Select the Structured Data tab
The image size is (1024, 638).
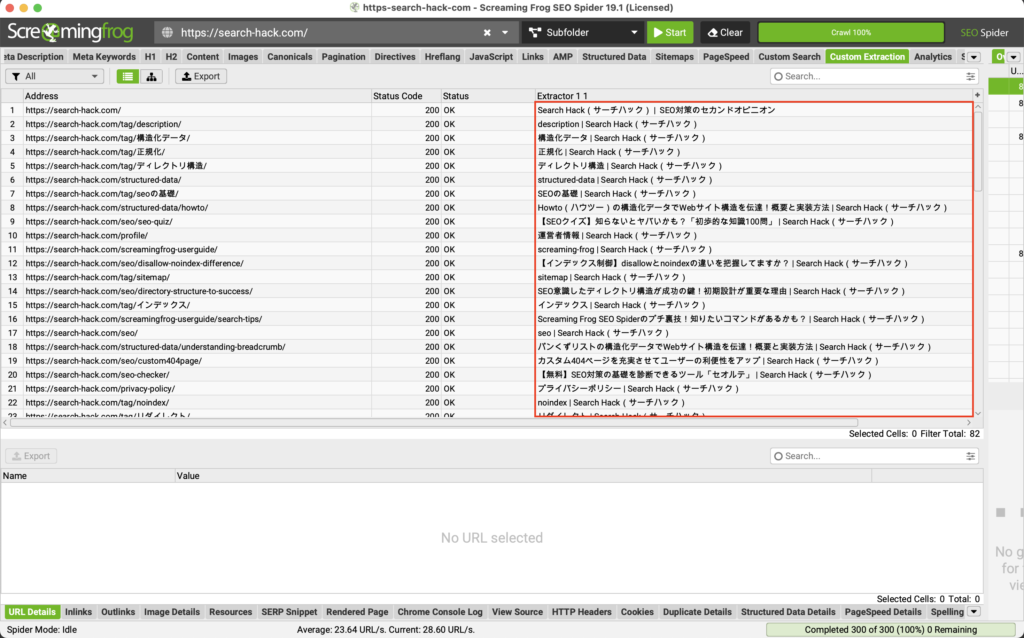tap(614, 57)
